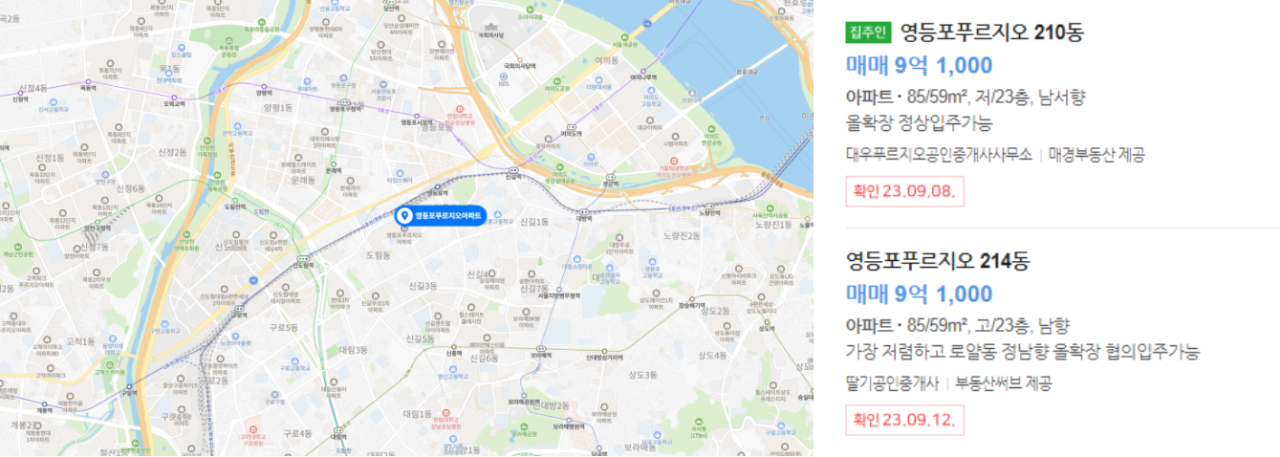This screenshot has height=457, width=1280.
Task: Select the 신길1동 district label on map
Action: 535,221
